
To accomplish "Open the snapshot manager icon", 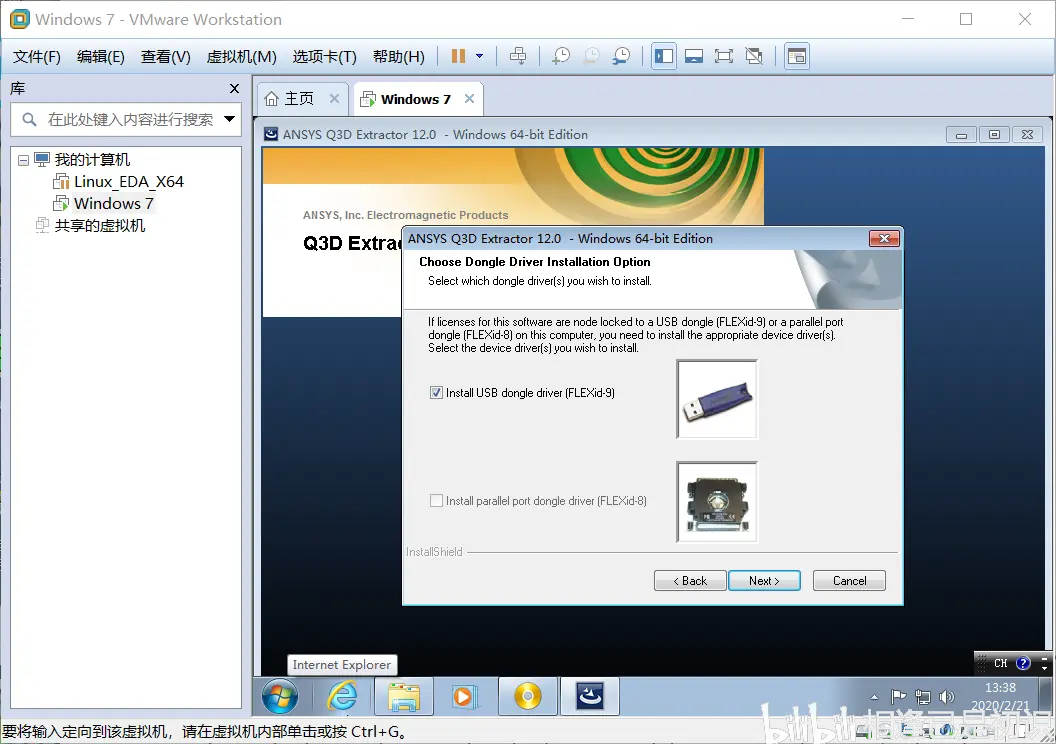I will 621,57.
